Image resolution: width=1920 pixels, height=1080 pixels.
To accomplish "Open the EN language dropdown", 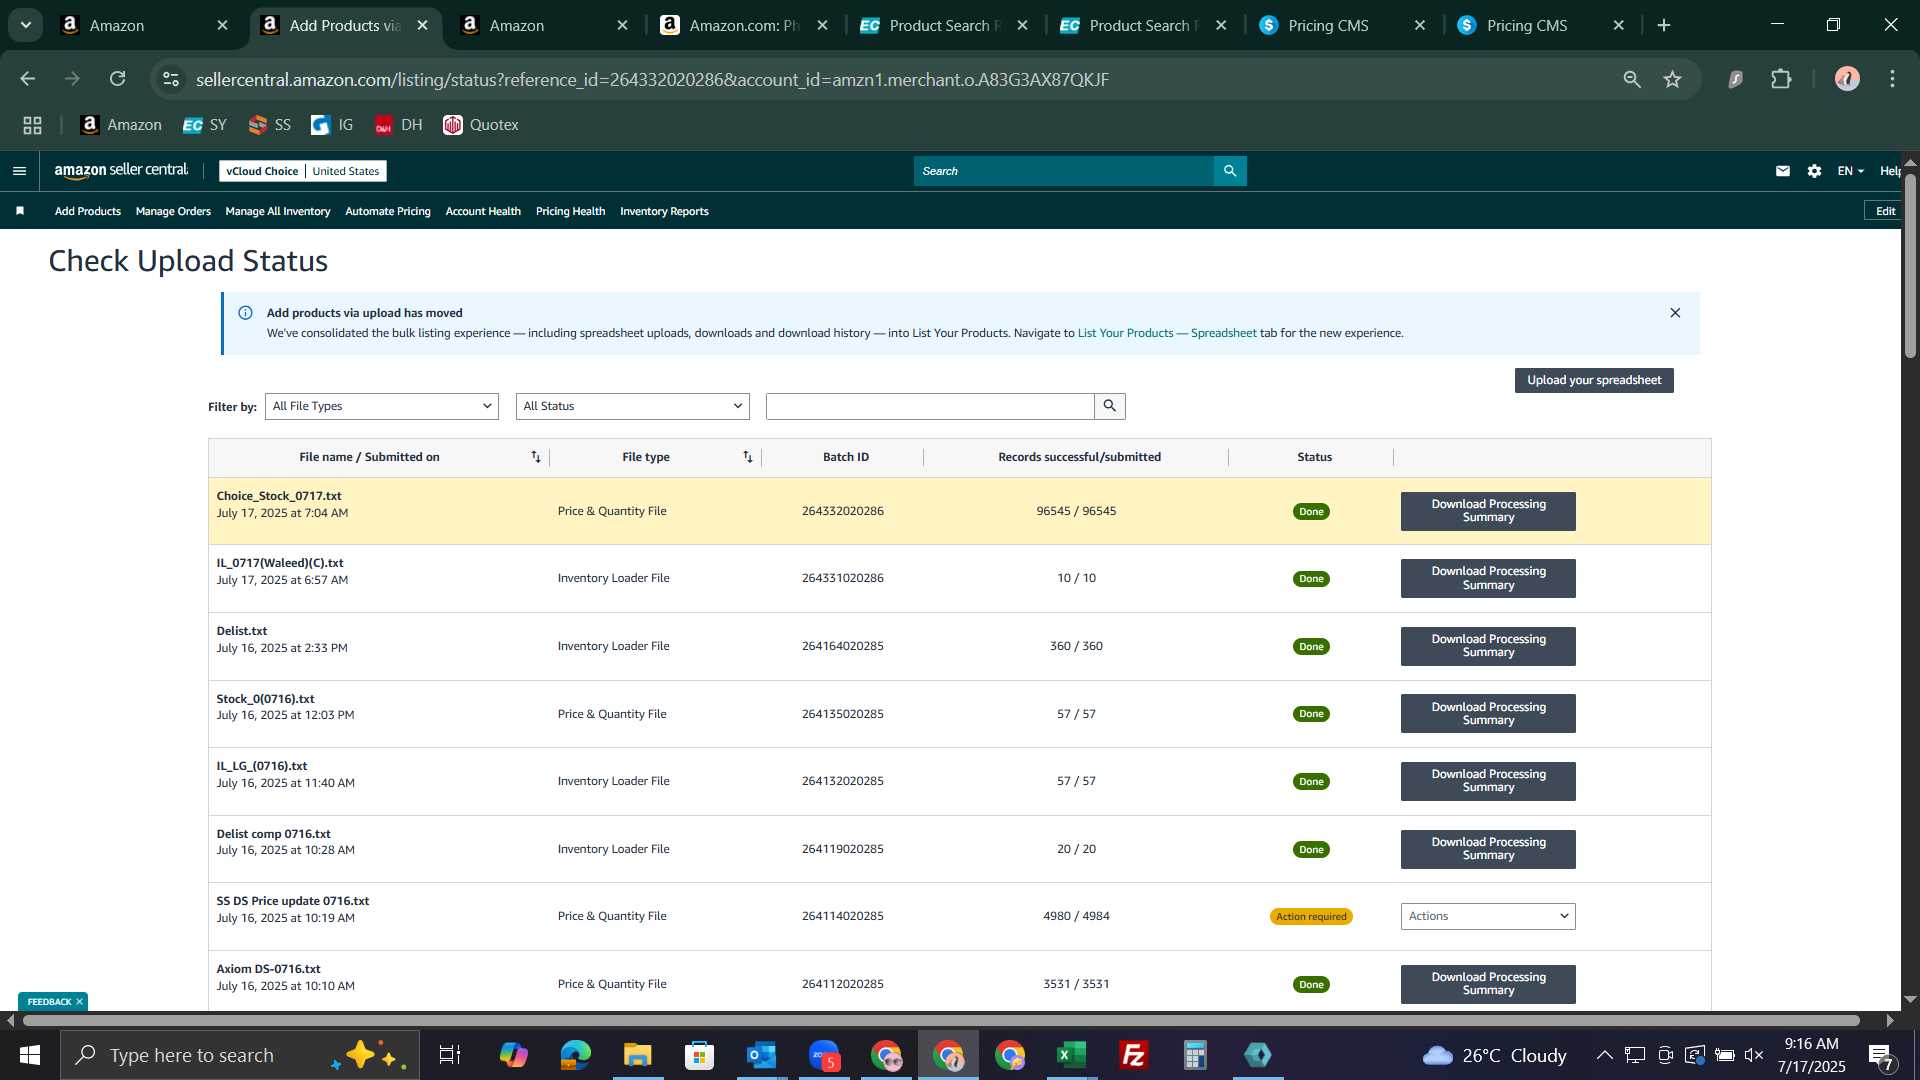I will point(1850,171).
